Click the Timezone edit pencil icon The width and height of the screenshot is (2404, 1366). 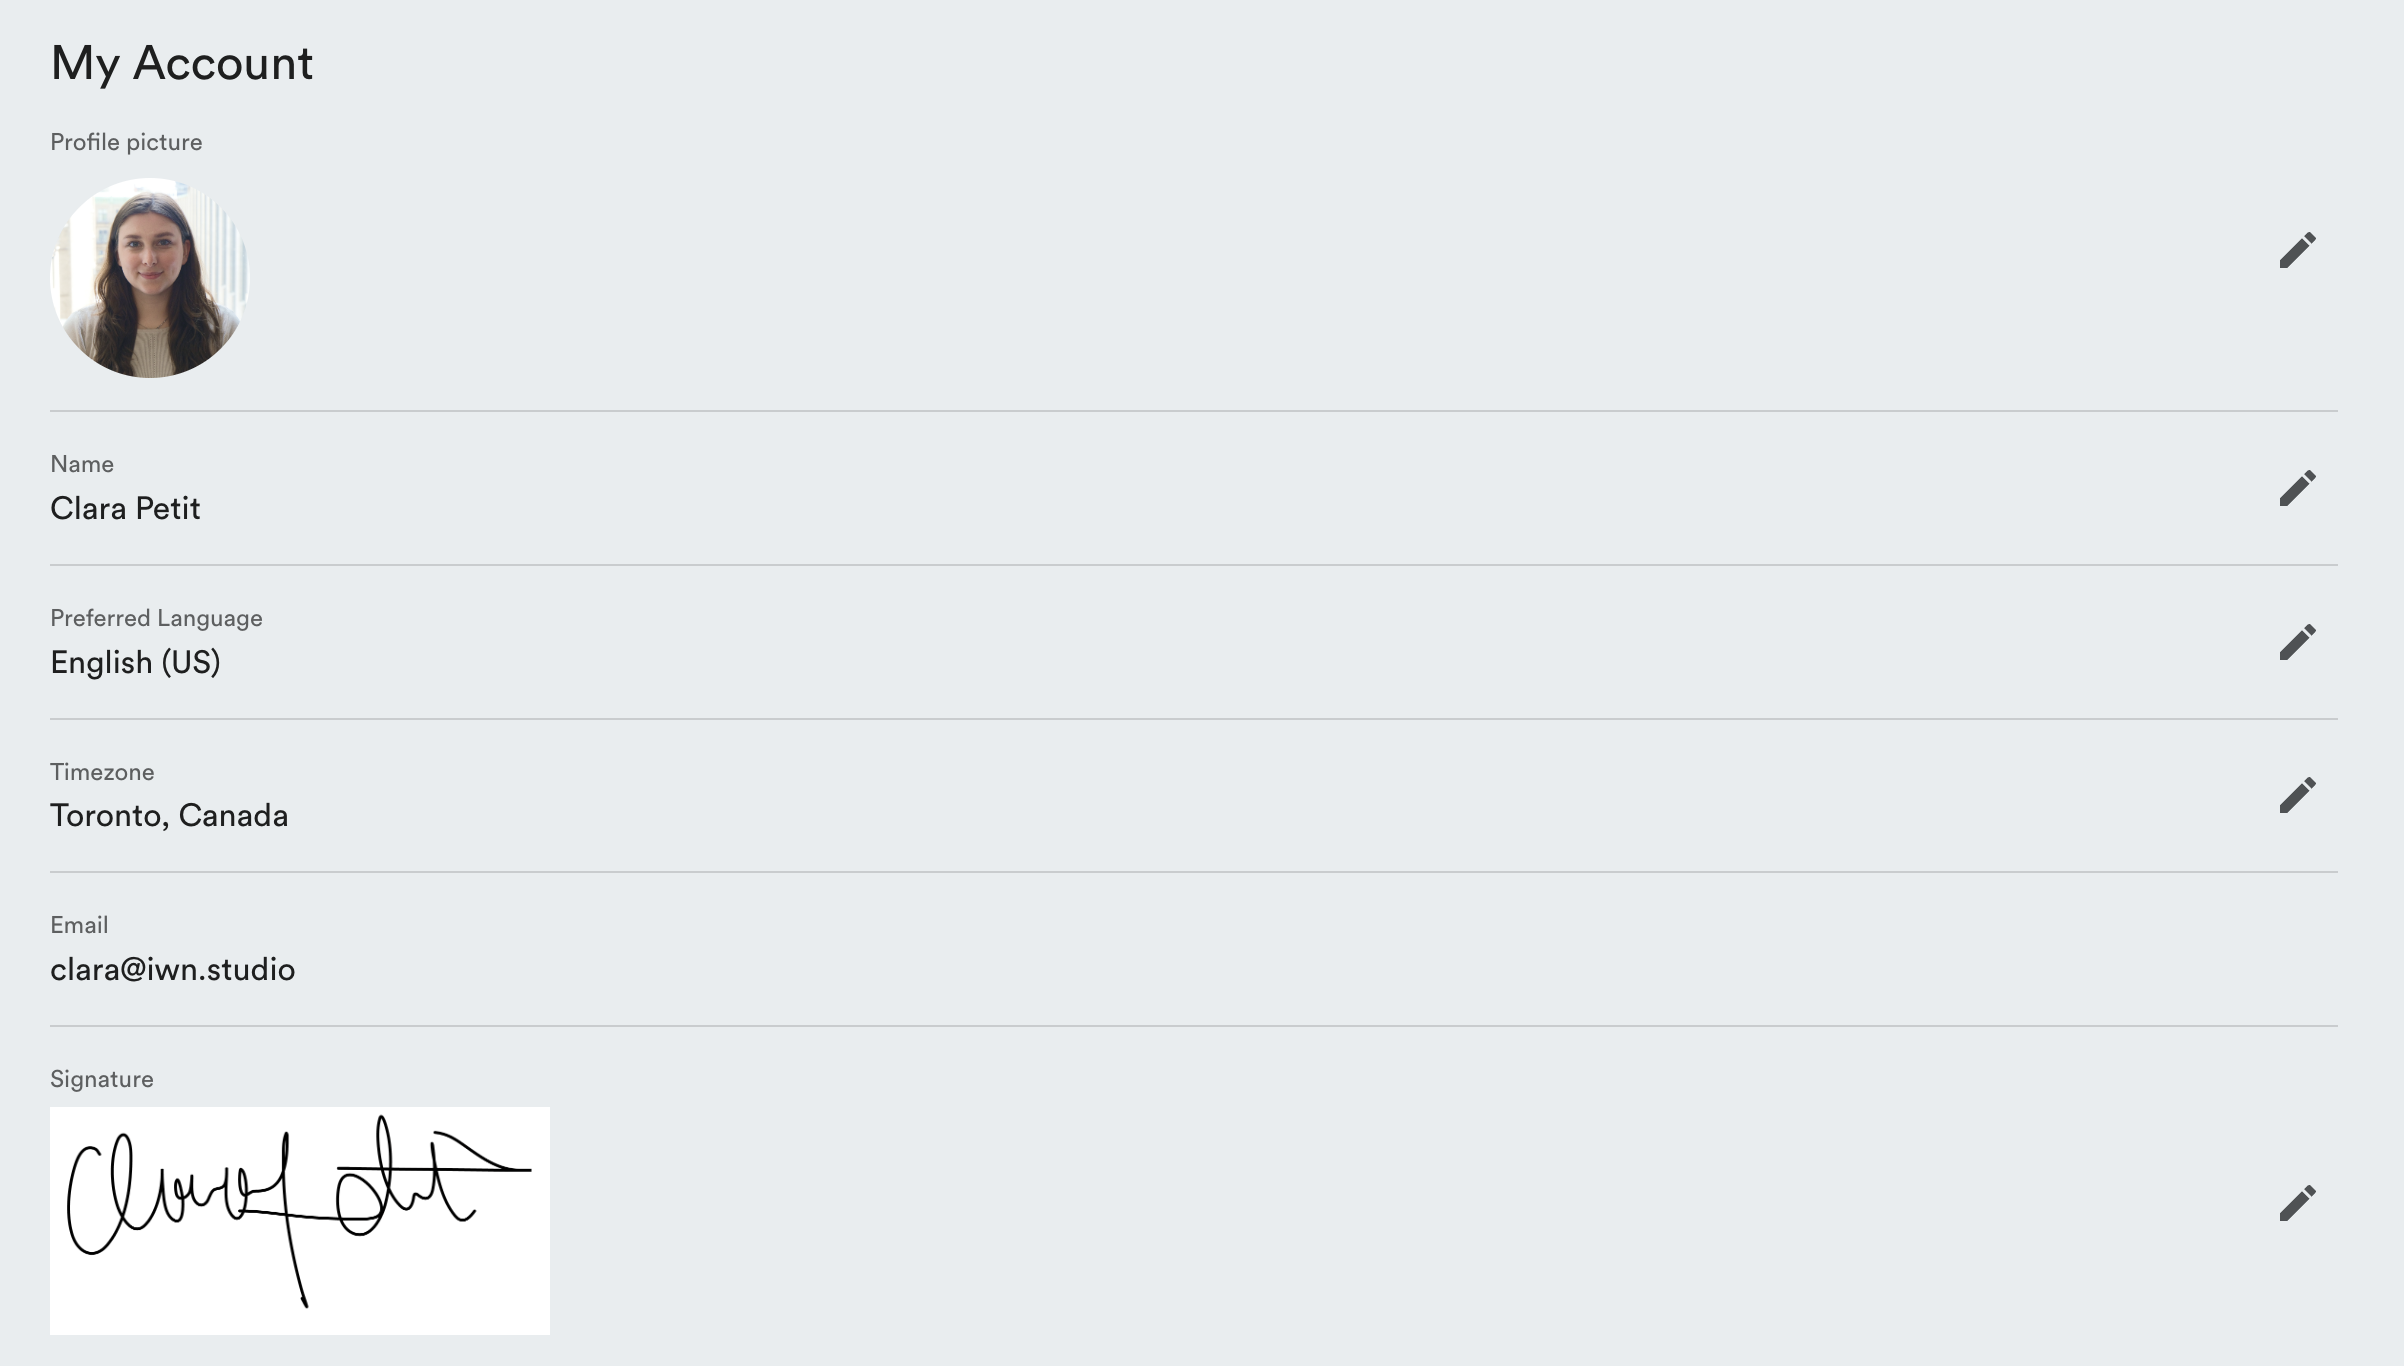(2297, 795)
